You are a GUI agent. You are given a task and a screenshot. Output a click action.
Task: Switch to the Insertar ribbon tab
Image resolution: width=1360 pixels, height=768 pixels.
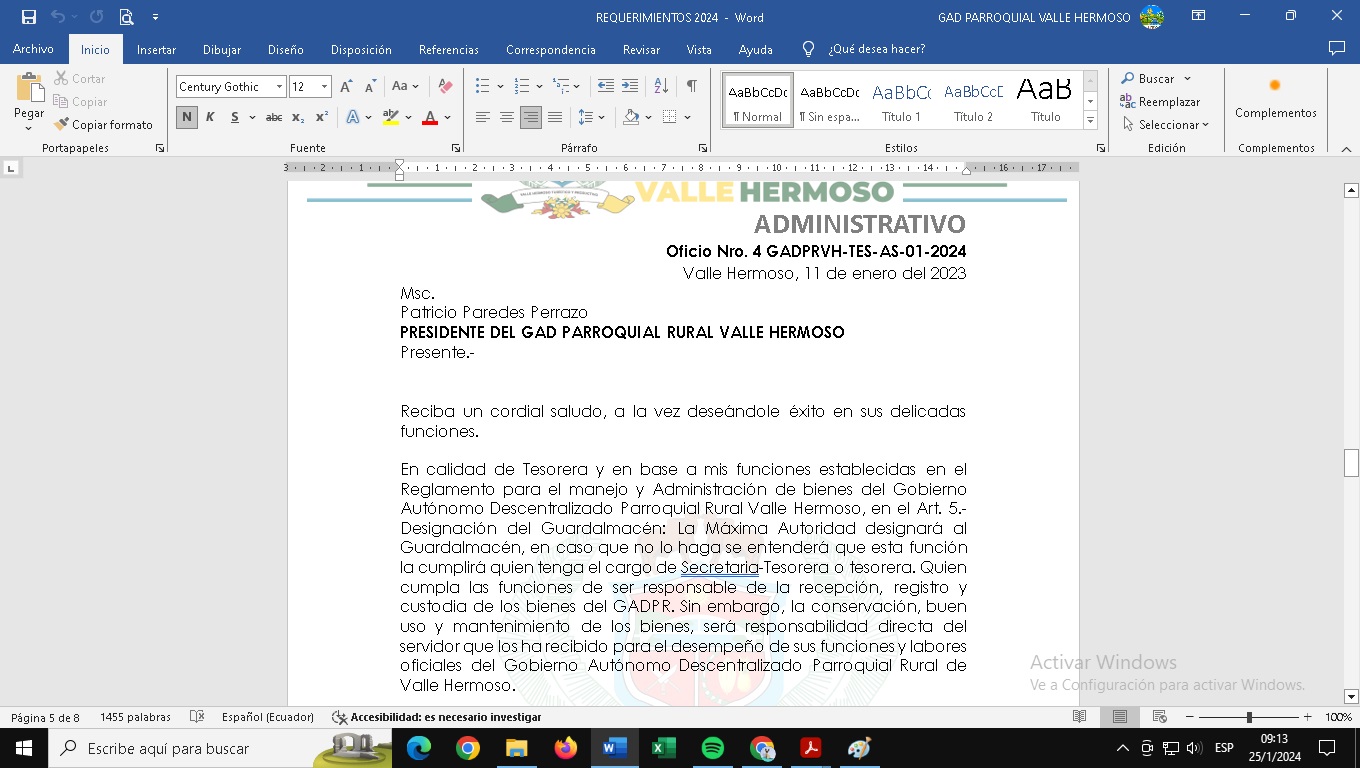tap(156, 49)
